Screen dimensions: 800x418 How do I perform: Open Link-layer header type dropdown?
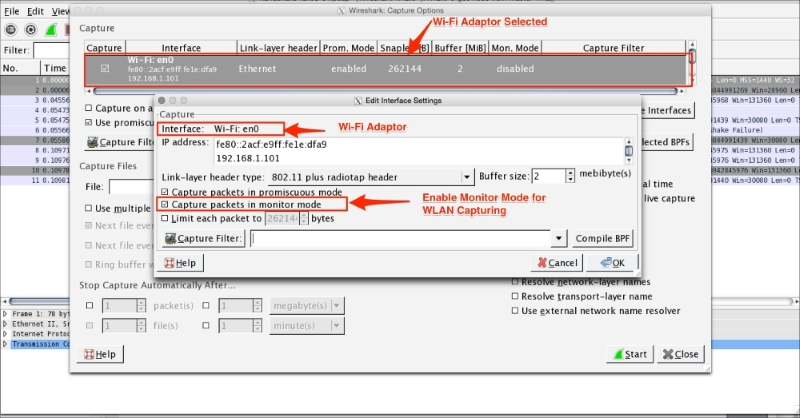click(x=370, y=177)
